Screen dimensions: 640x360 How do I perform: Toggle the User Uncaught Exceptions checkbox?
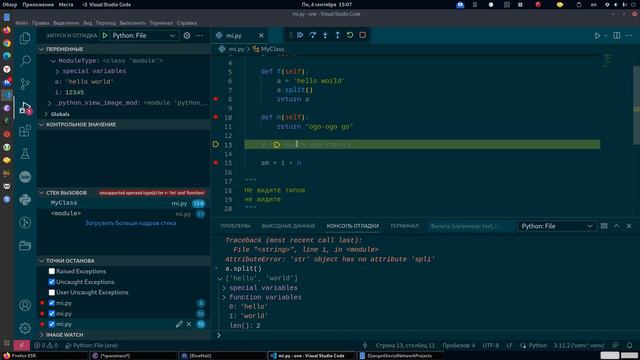tap(52, 292)
